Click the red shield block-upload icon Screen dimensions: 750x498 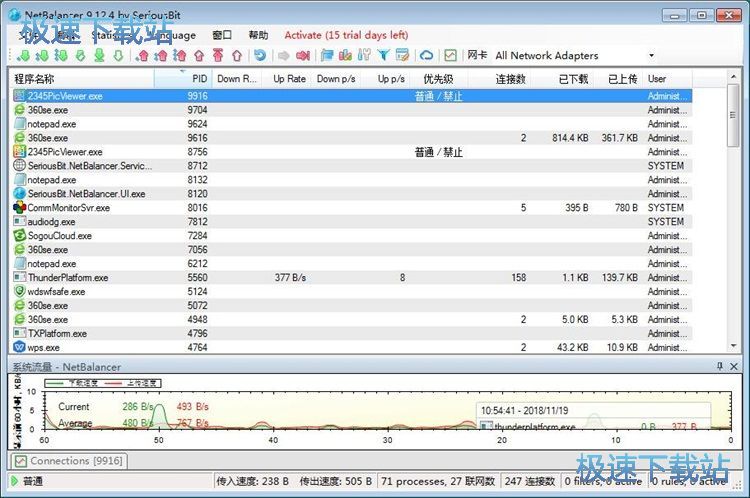199,55
